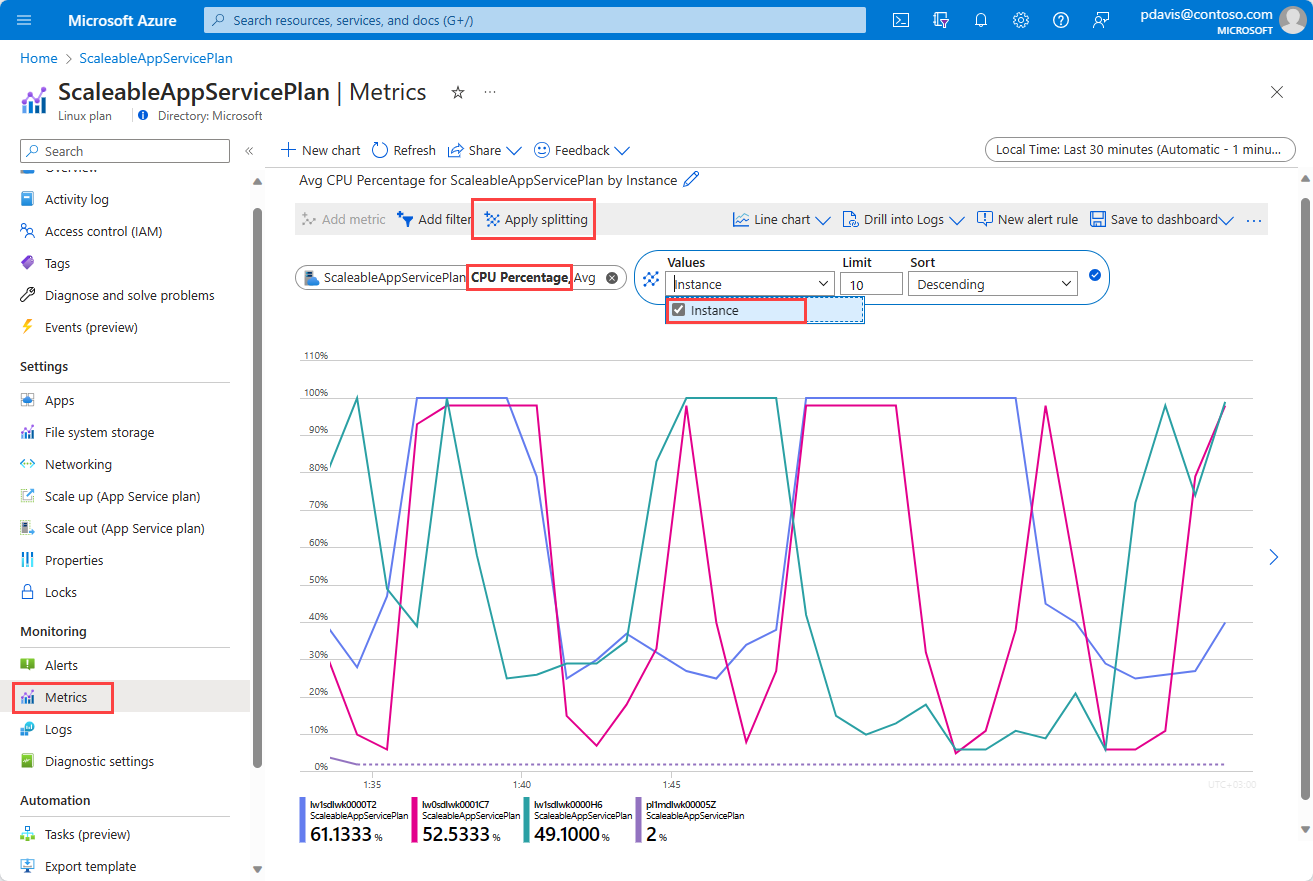The height and width of the screenshot is (881, 1313).
Task: Click the help question mark icon
Action: click(1061, 20)
